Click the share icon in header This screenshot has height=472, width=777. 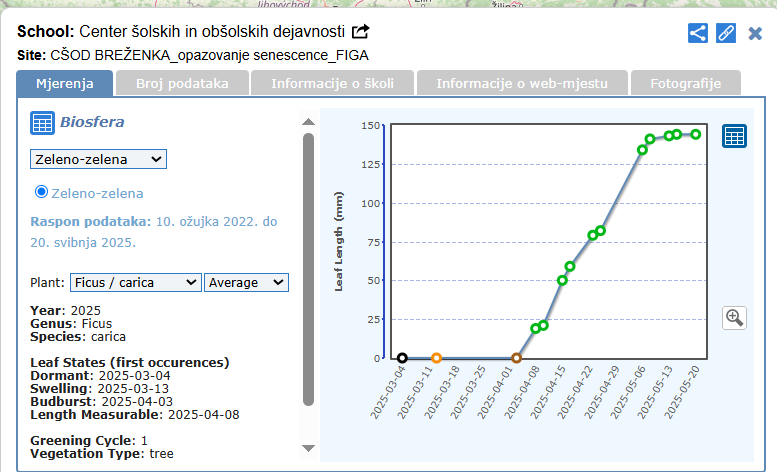pyautogui.click(x=698, y=33)
